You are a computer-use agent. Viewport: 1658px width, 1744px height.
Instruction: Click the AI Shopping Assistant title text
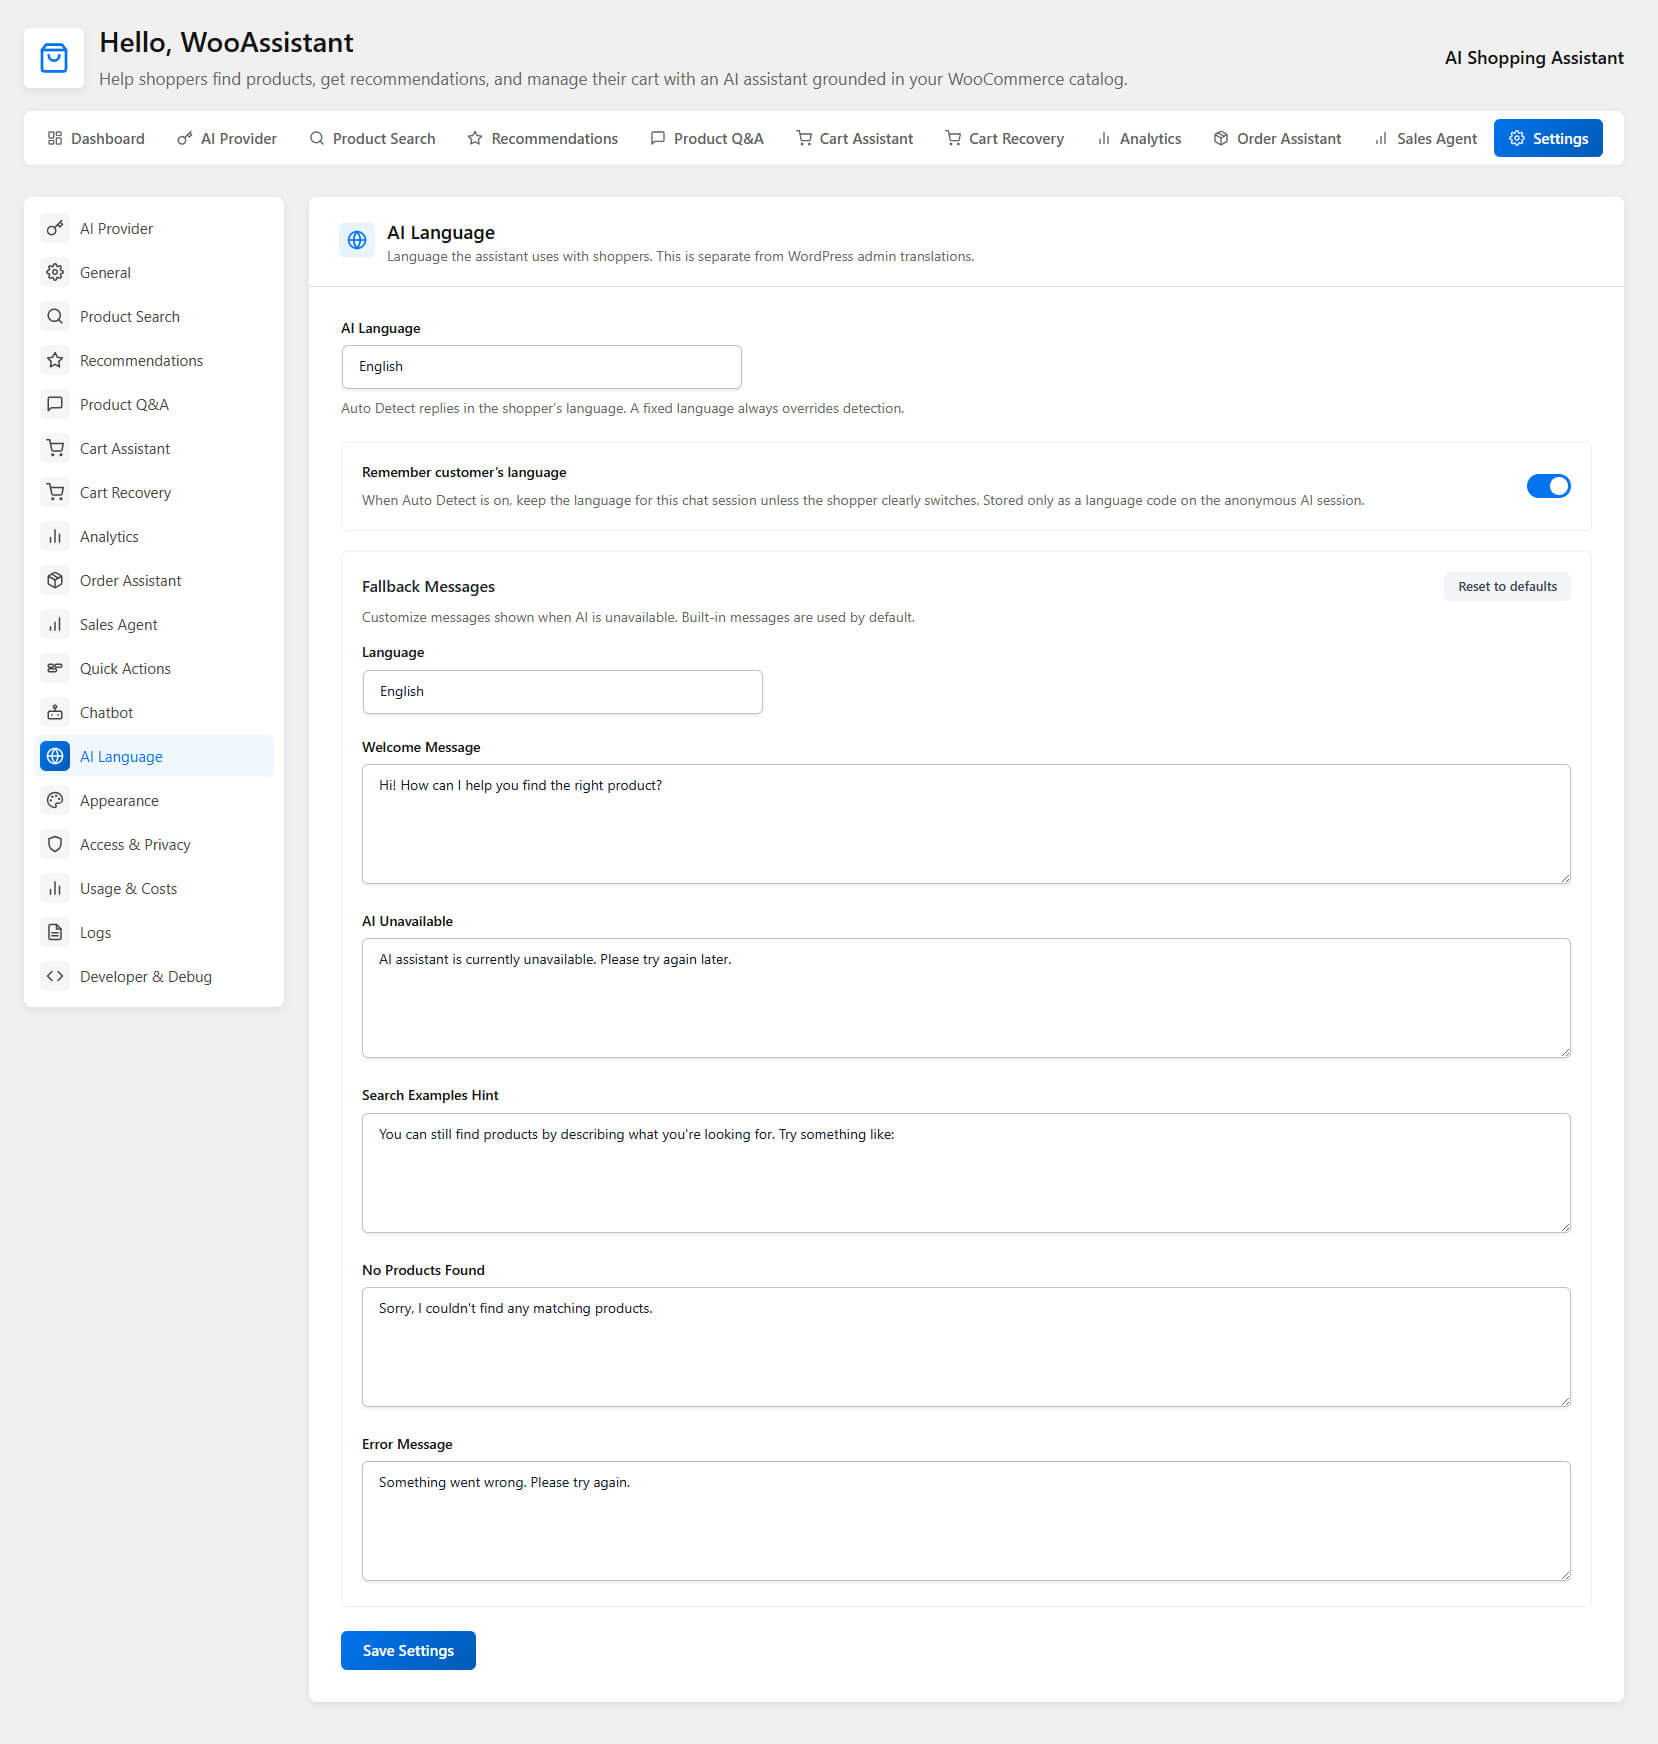[1534, 58]
